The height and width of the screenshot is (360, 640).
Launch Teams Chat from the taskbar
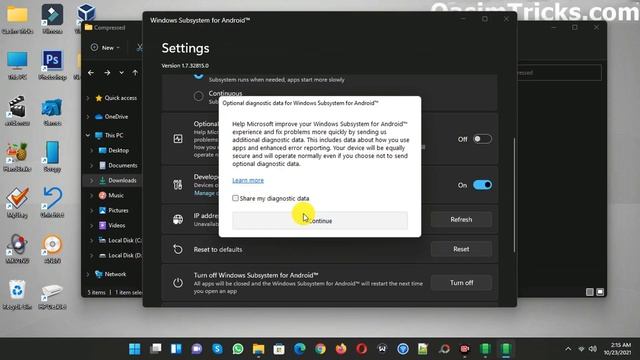(x=197, y=349)
